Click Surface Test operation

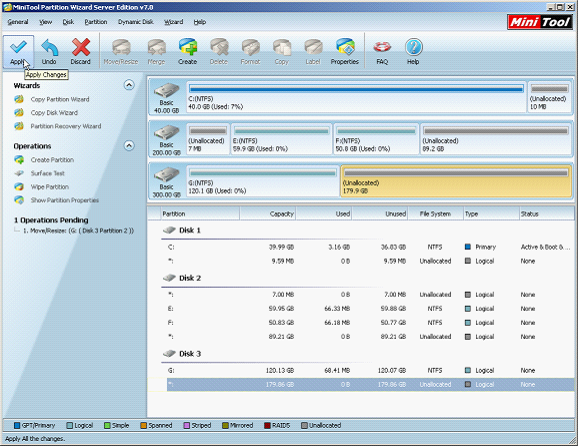coord(48,173)
